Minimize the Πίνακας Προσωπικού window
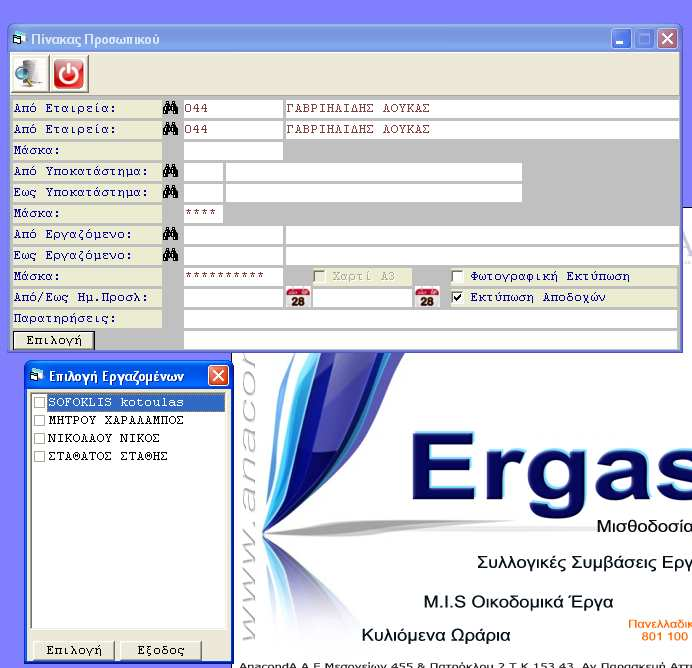 pos(621,39)
